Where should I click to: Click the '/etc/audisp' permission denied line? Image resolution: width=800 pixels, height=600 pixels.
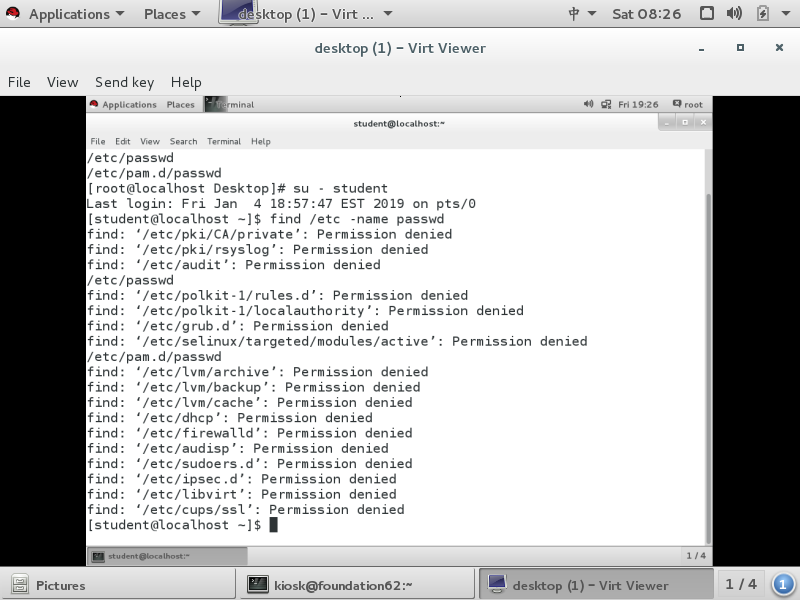238,448
